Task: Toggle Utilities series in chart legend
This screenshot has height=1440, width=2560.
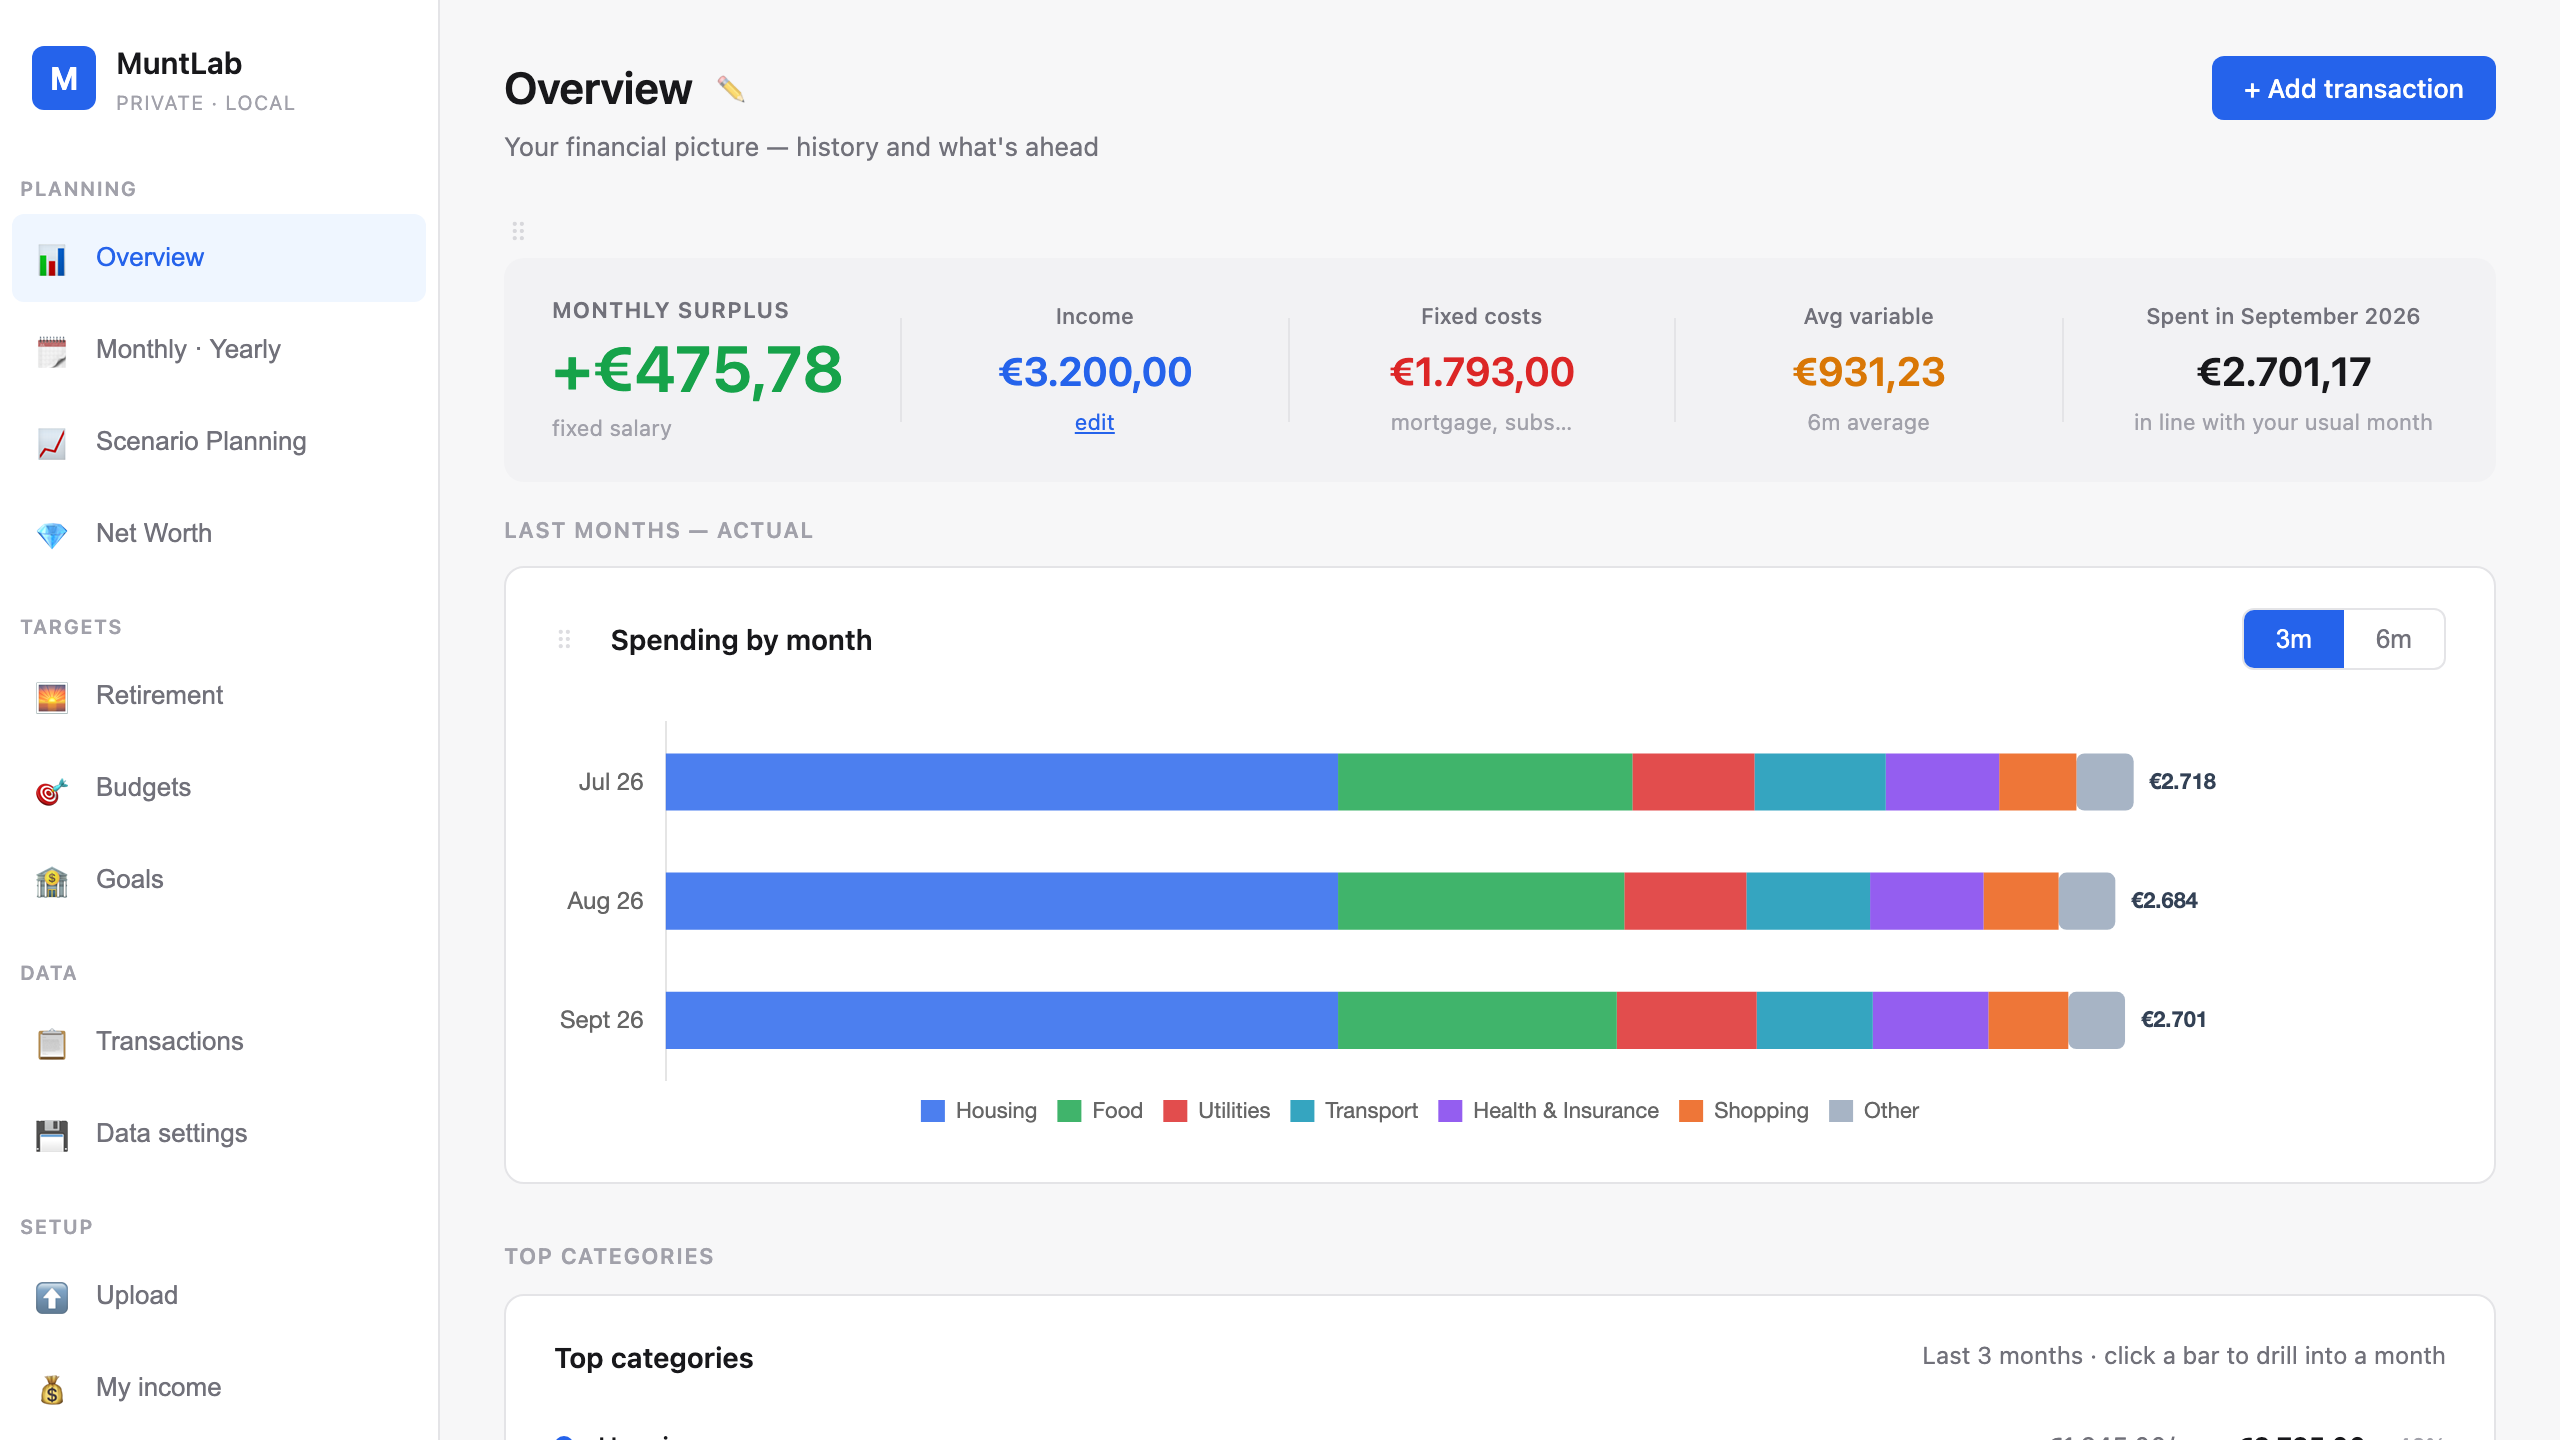Action: coord(1216,1110)
